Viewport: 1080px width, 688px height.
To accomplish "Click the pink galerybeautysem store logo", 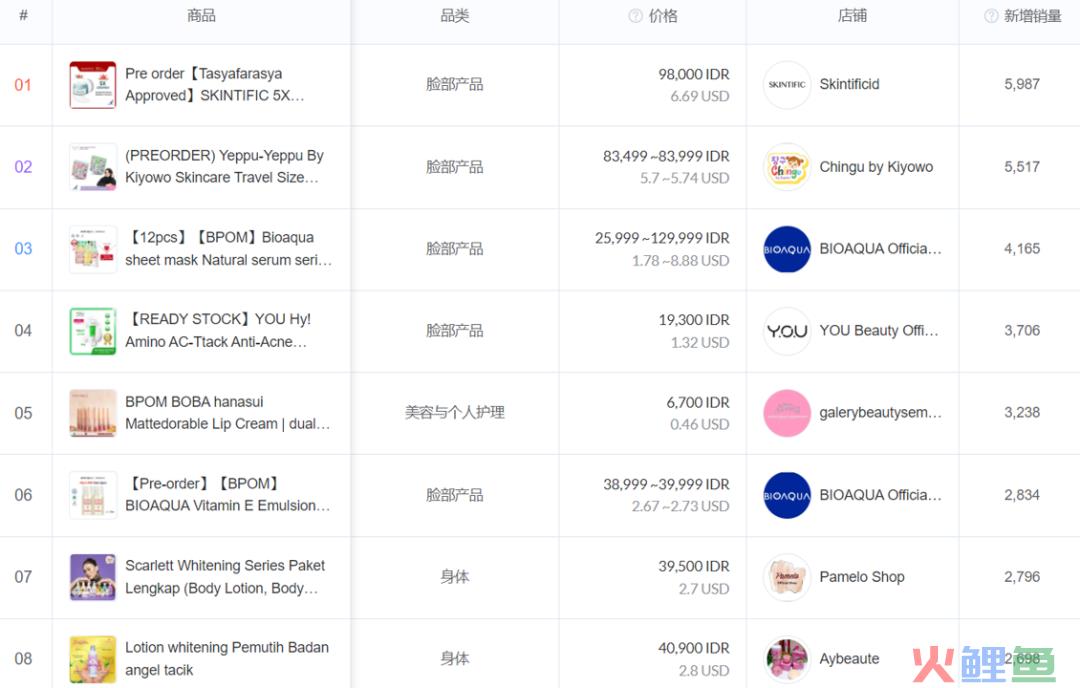I will click(787, 413).
